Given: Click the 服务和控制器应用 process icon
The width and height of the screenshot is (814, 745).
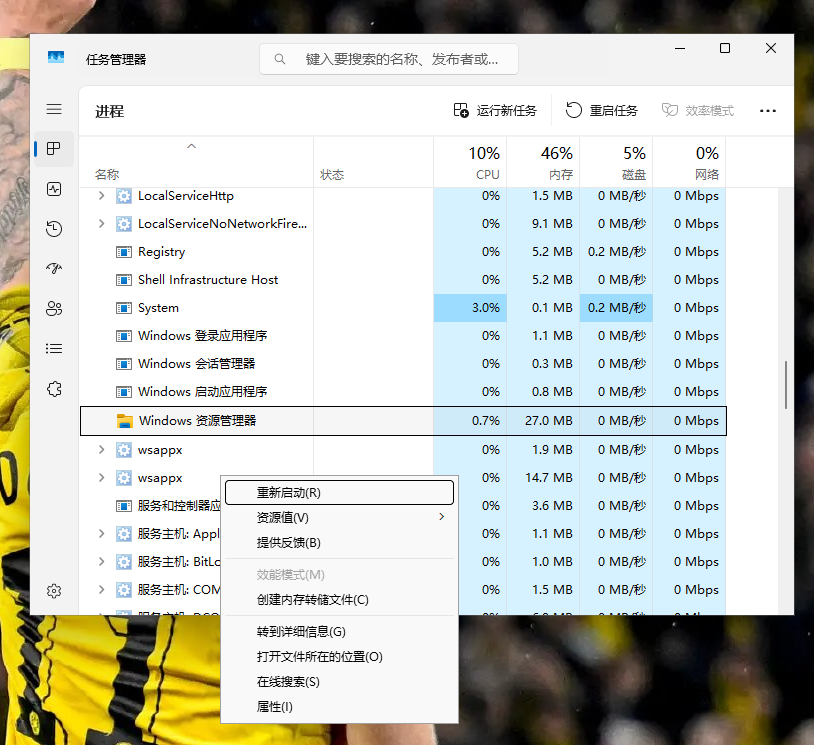Looking at the screenshot, I should coord(124,506).
